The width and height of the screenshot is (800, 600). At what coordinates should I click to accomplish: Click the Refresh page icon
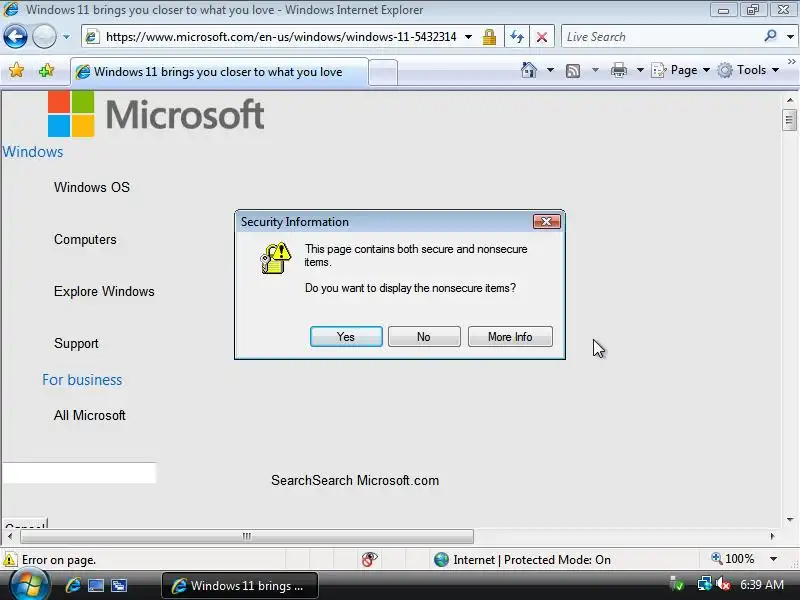(x=517, y=37)
